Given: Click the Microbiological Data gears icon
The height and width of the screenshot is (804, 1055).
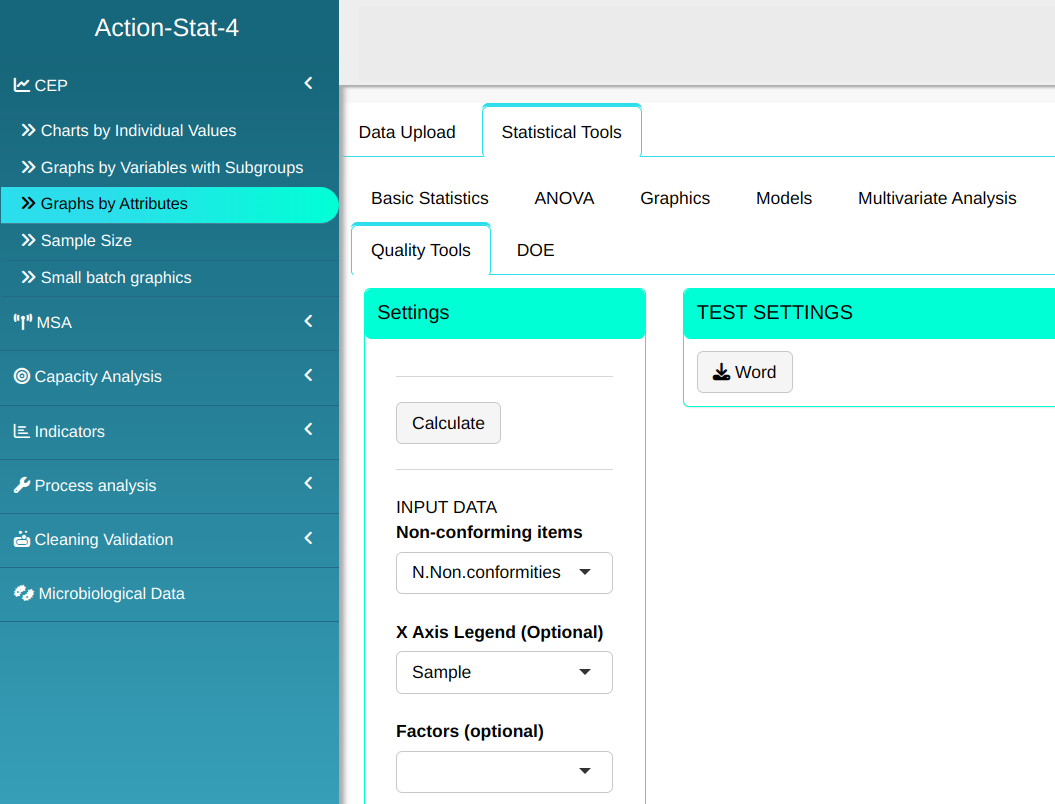Looking at the screenshot, I should [x=23, y=593].
